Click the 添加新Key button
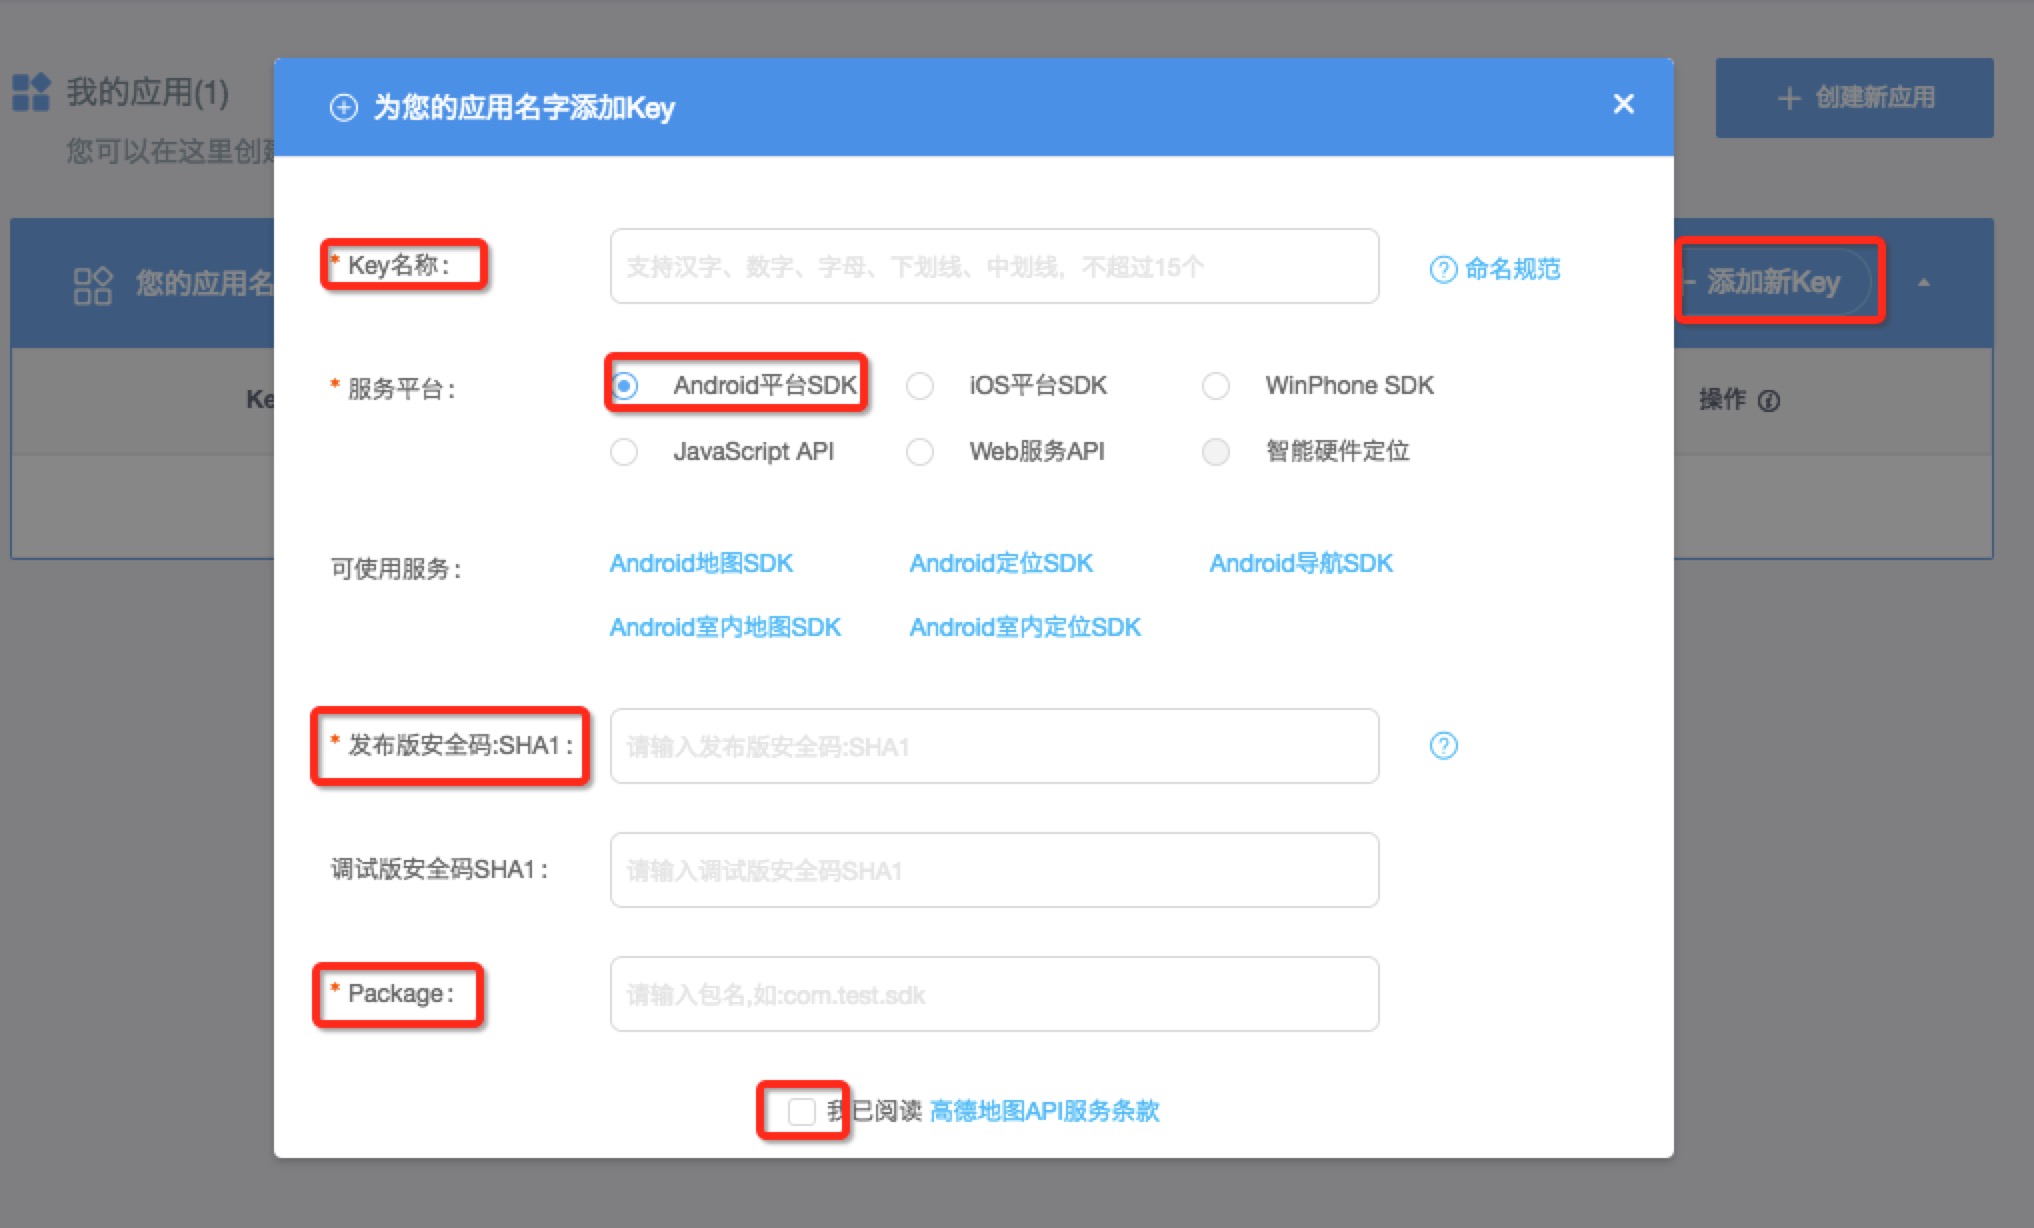The width and height of the screenshot is (2034, 1228). [1773, 282]
